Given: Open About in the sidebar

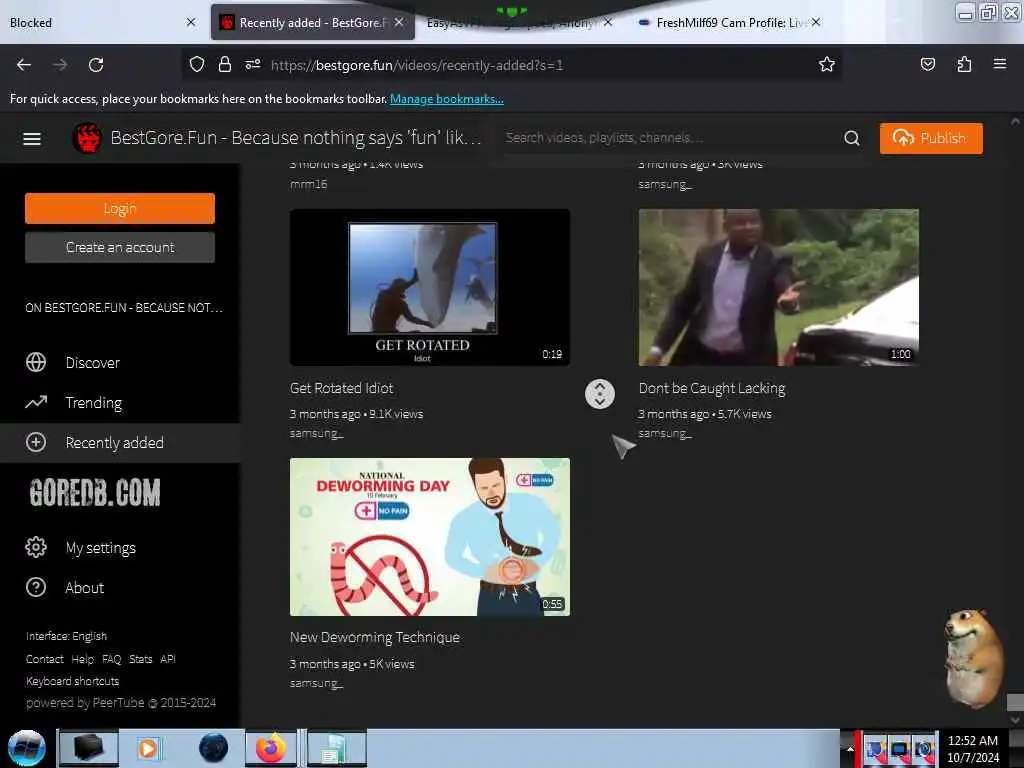Looking at the screenshot, I should 84,588.
